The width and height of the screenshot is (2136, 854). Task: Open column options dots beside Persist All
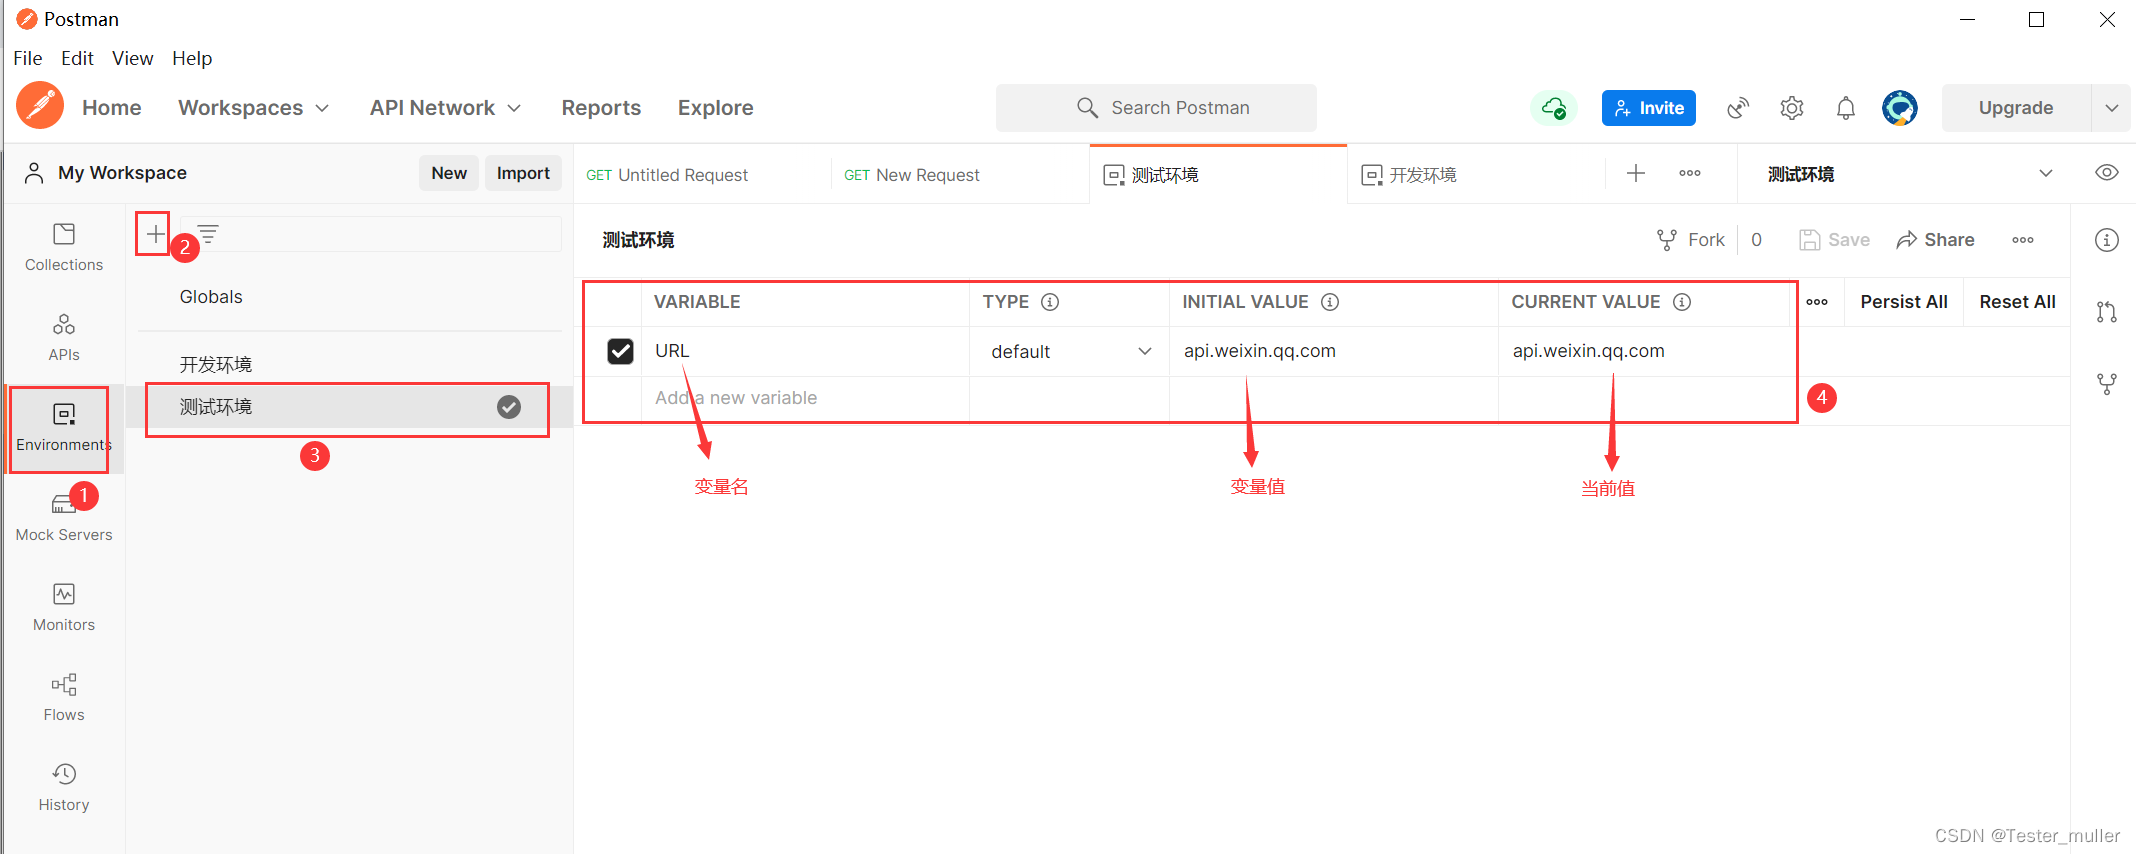1817,302
